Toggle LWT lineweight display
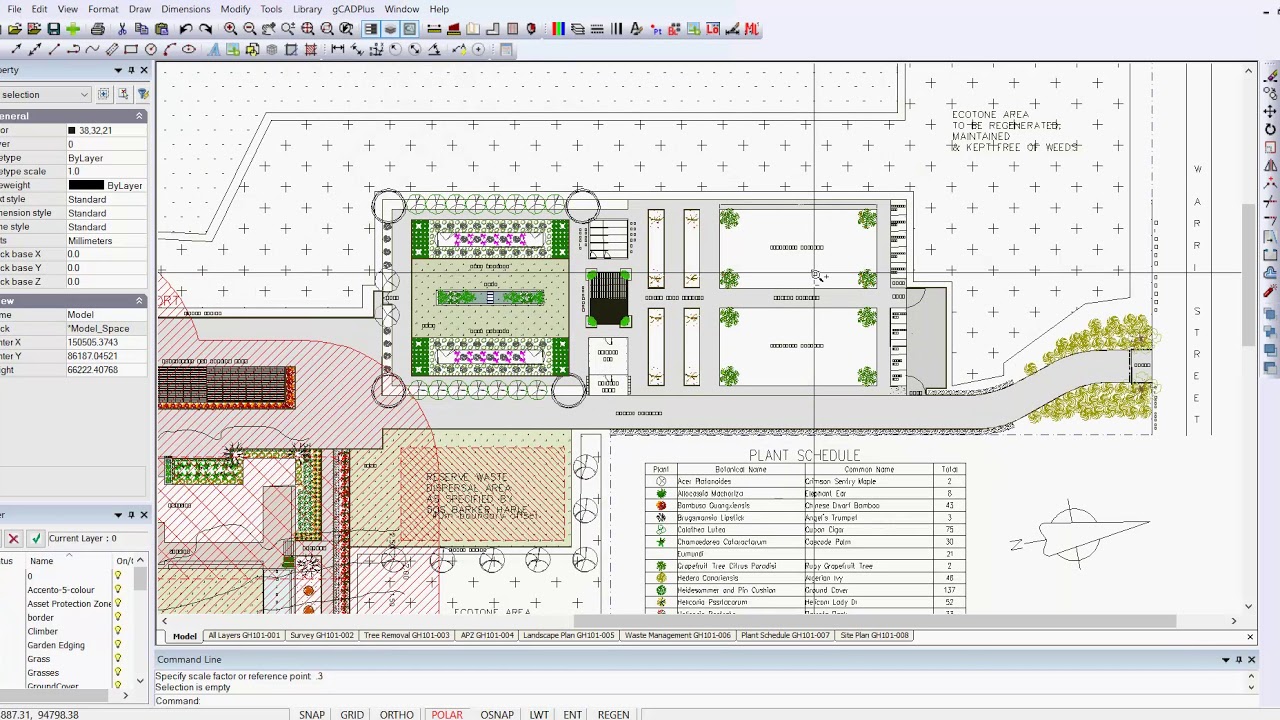 (539, 714)
